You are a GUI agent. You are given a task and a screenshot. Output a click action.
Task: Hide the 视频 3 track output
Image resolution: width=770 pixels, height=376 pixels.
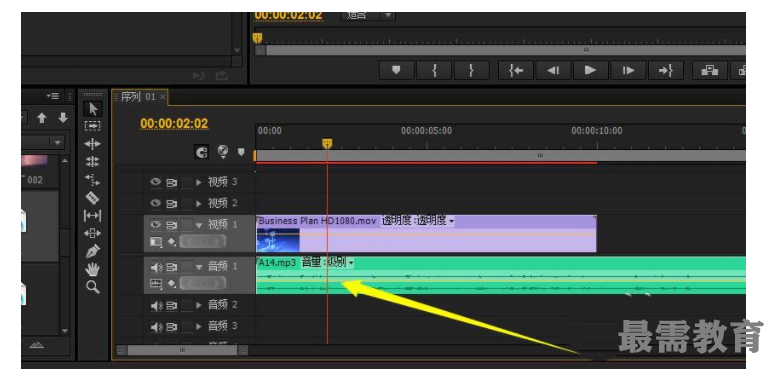[156, 182]
